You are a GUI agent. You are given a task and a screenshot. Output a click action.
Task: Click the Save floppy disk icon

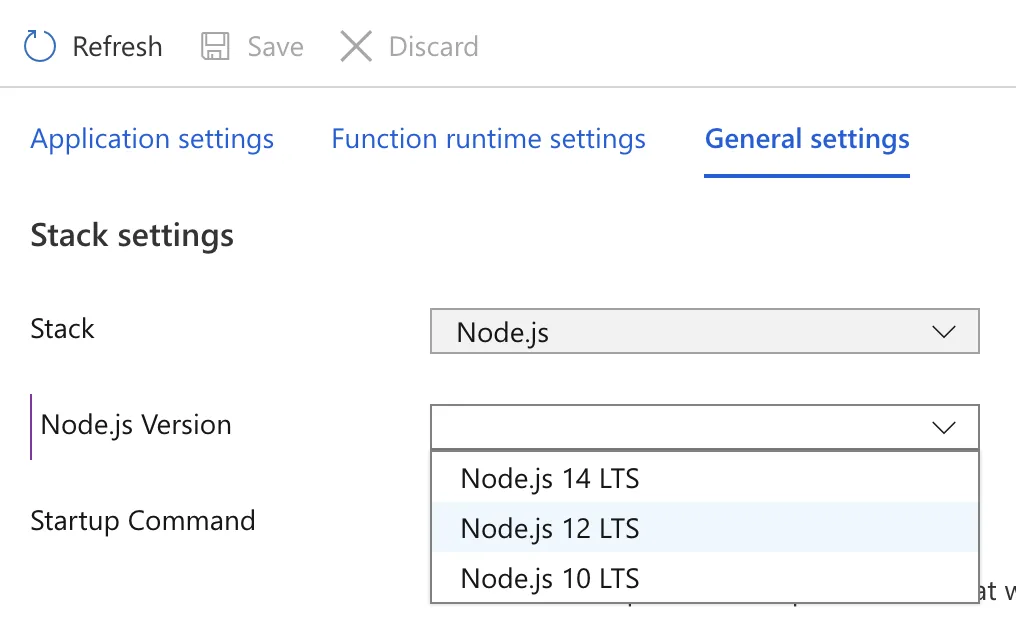(215, 46)
